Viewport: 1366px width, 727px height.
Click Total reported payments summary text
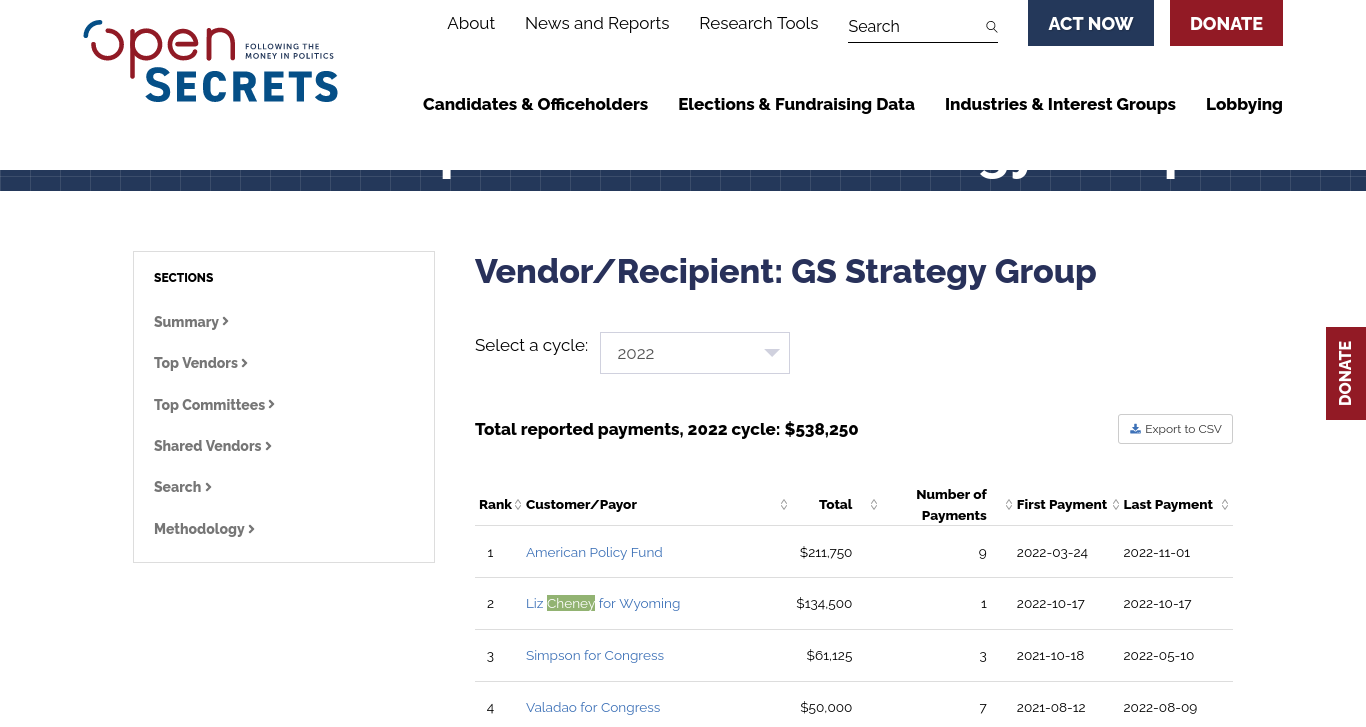[666, 430]
